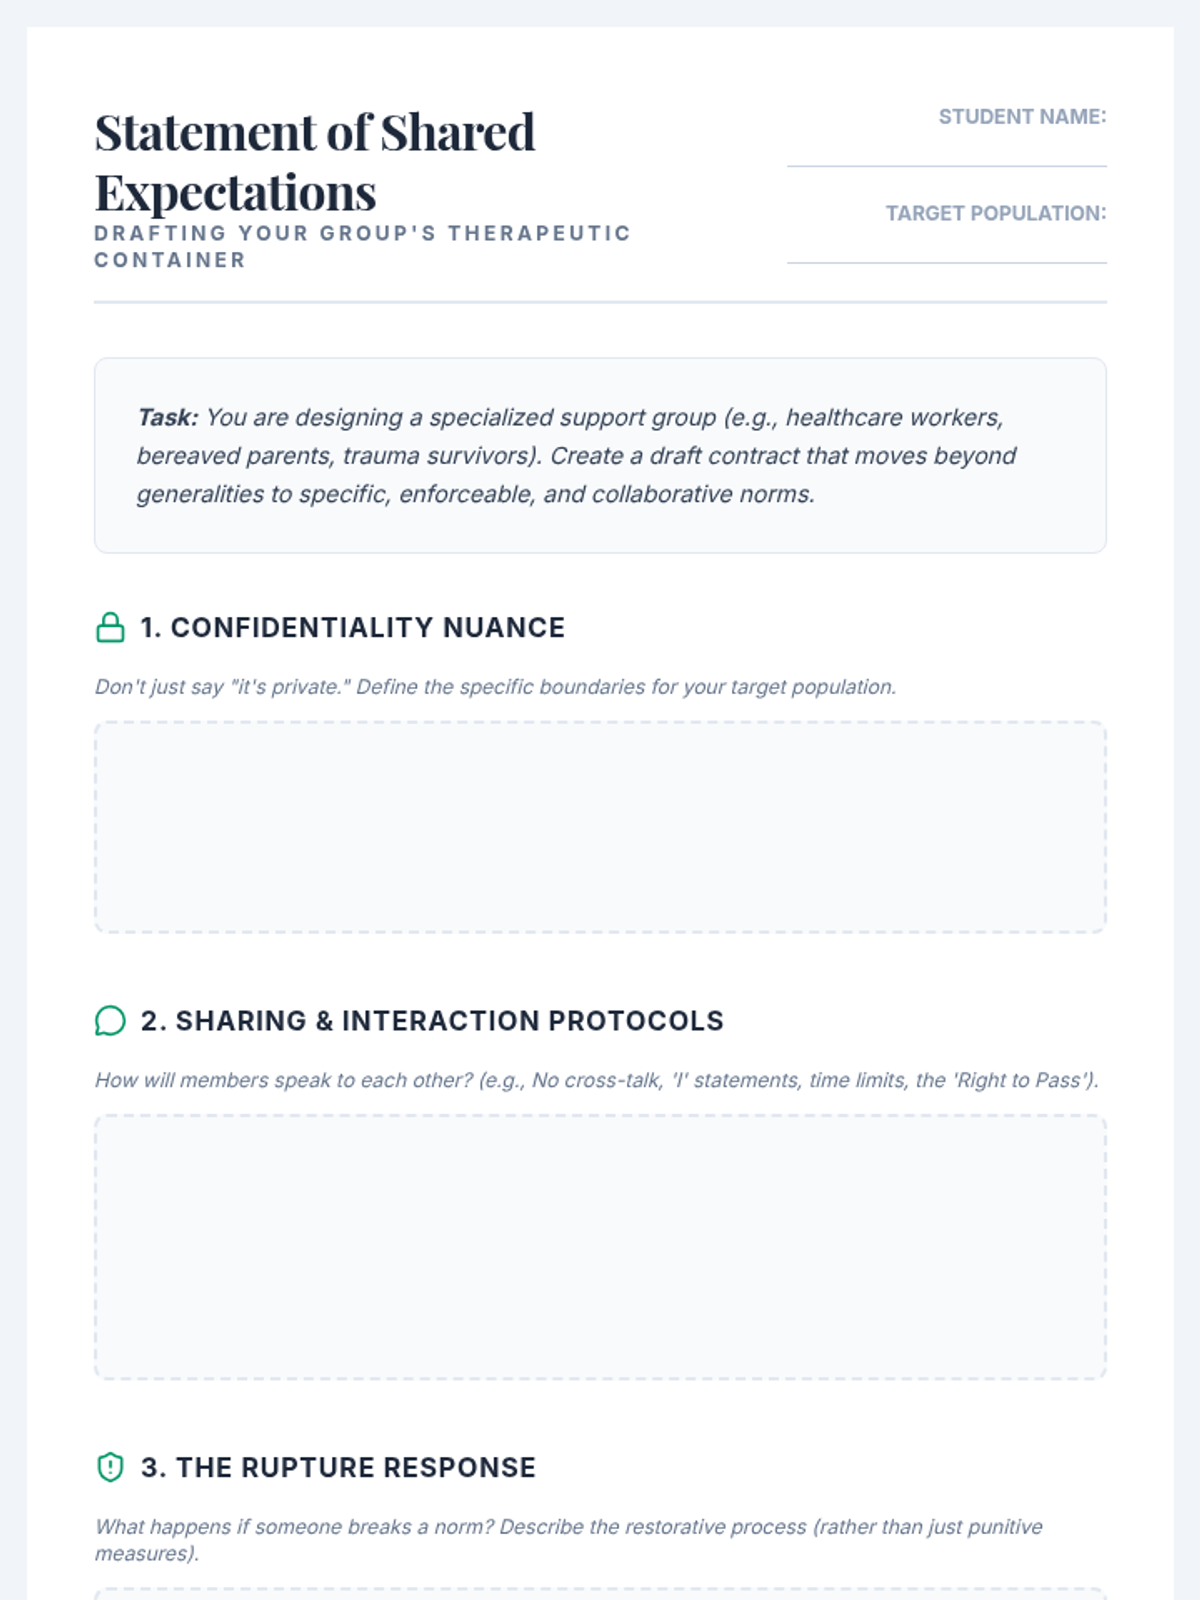Select the Statement of Shared Expectations title
The width and height of the screenshot is (1200, 1600).
[315, 162]
